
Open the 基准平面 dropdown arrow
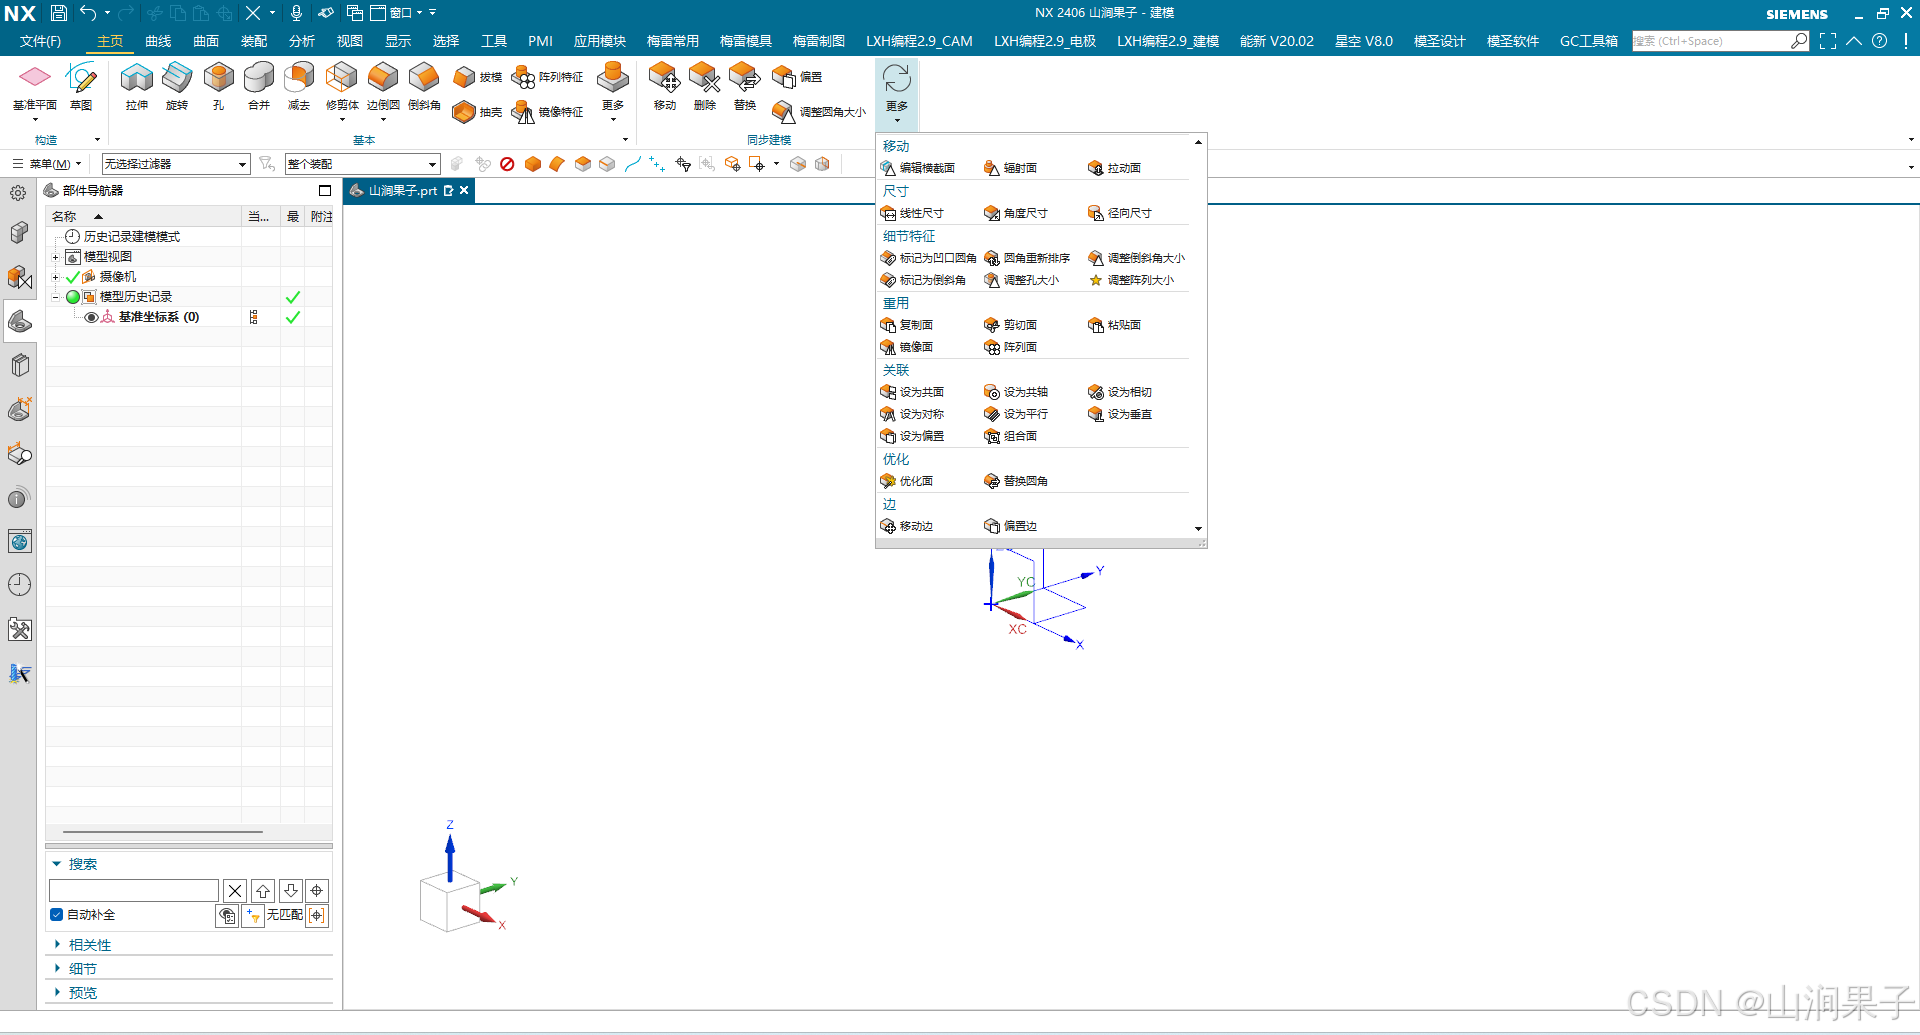tap(35, 121)
